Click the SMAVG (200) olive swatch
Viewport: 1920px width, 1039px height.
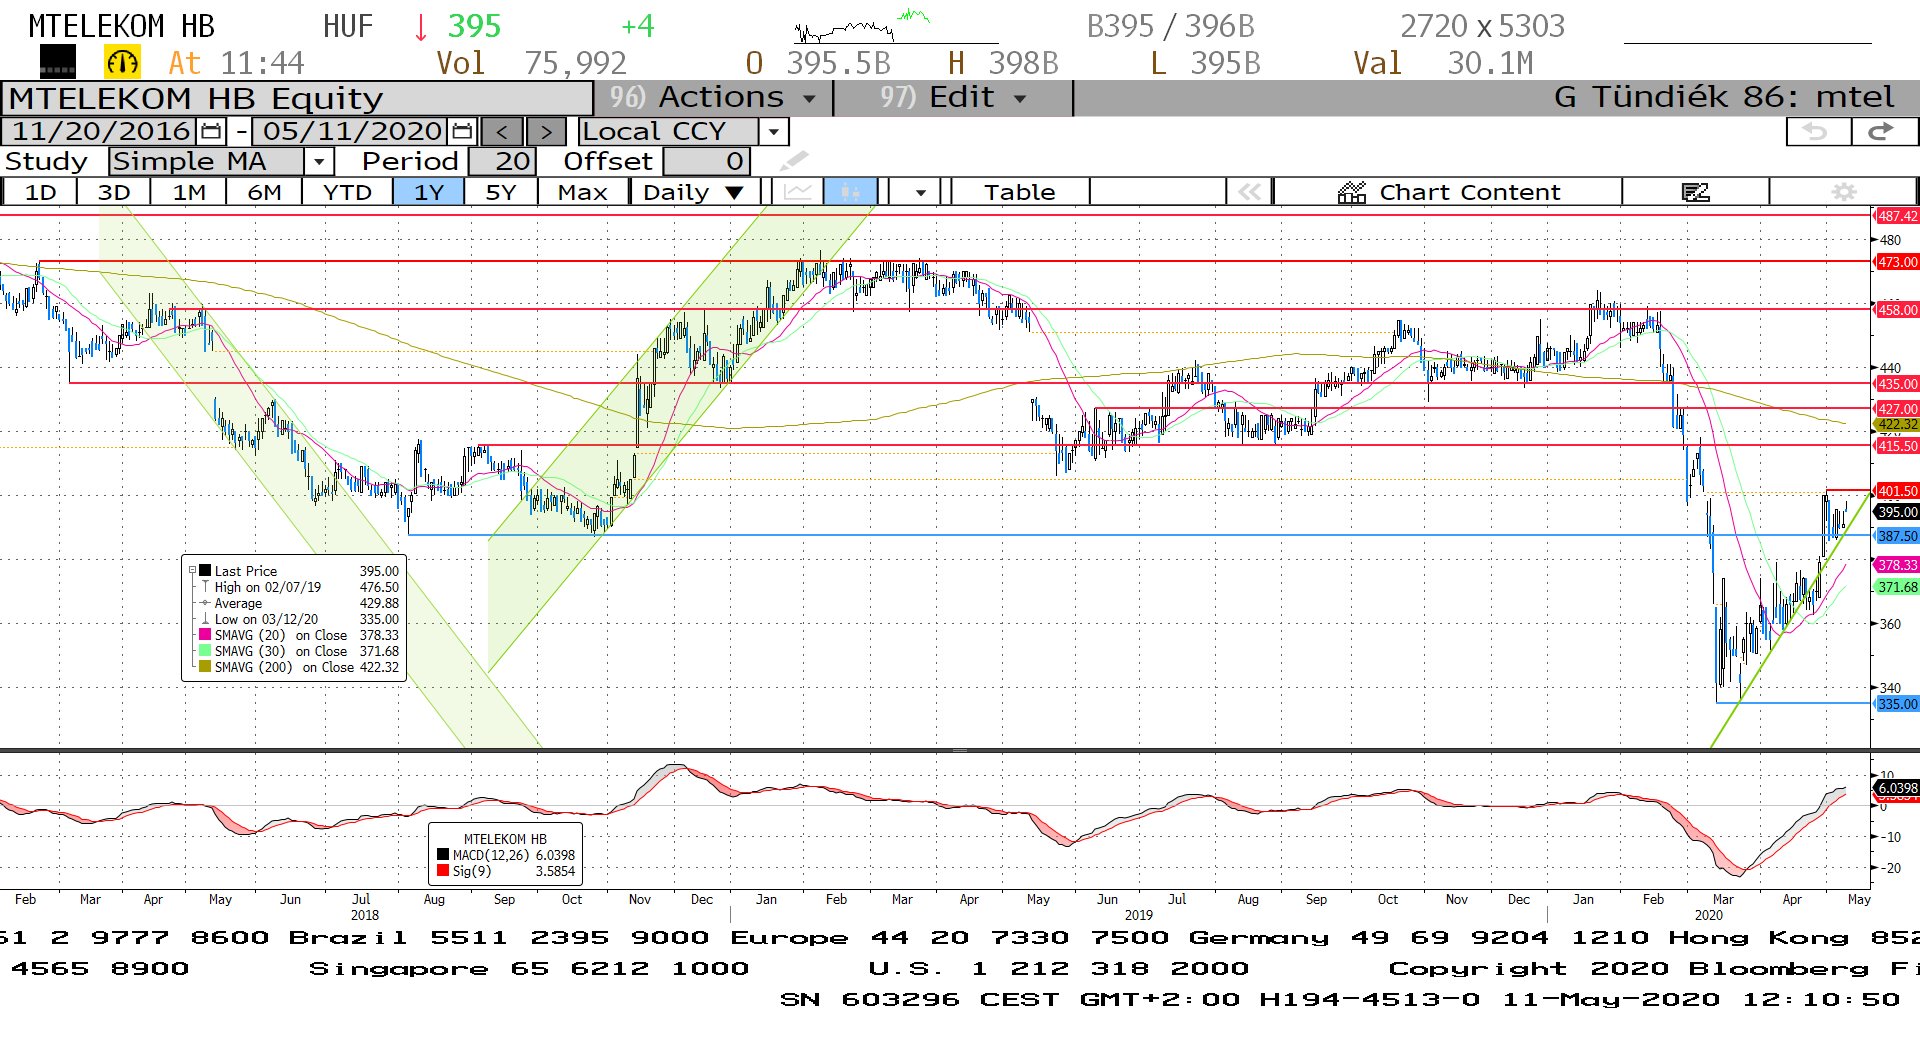(205, 667)
